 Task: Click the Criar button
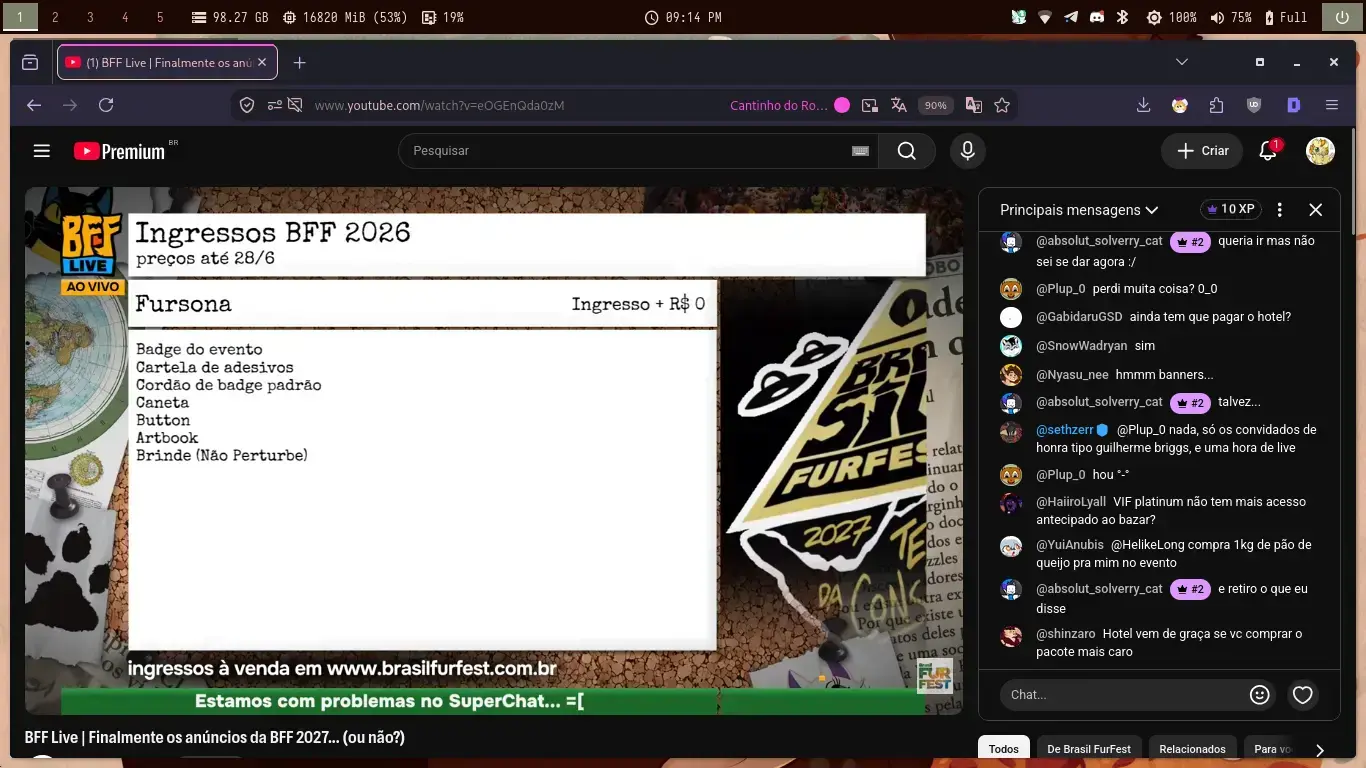point(1202,151)
